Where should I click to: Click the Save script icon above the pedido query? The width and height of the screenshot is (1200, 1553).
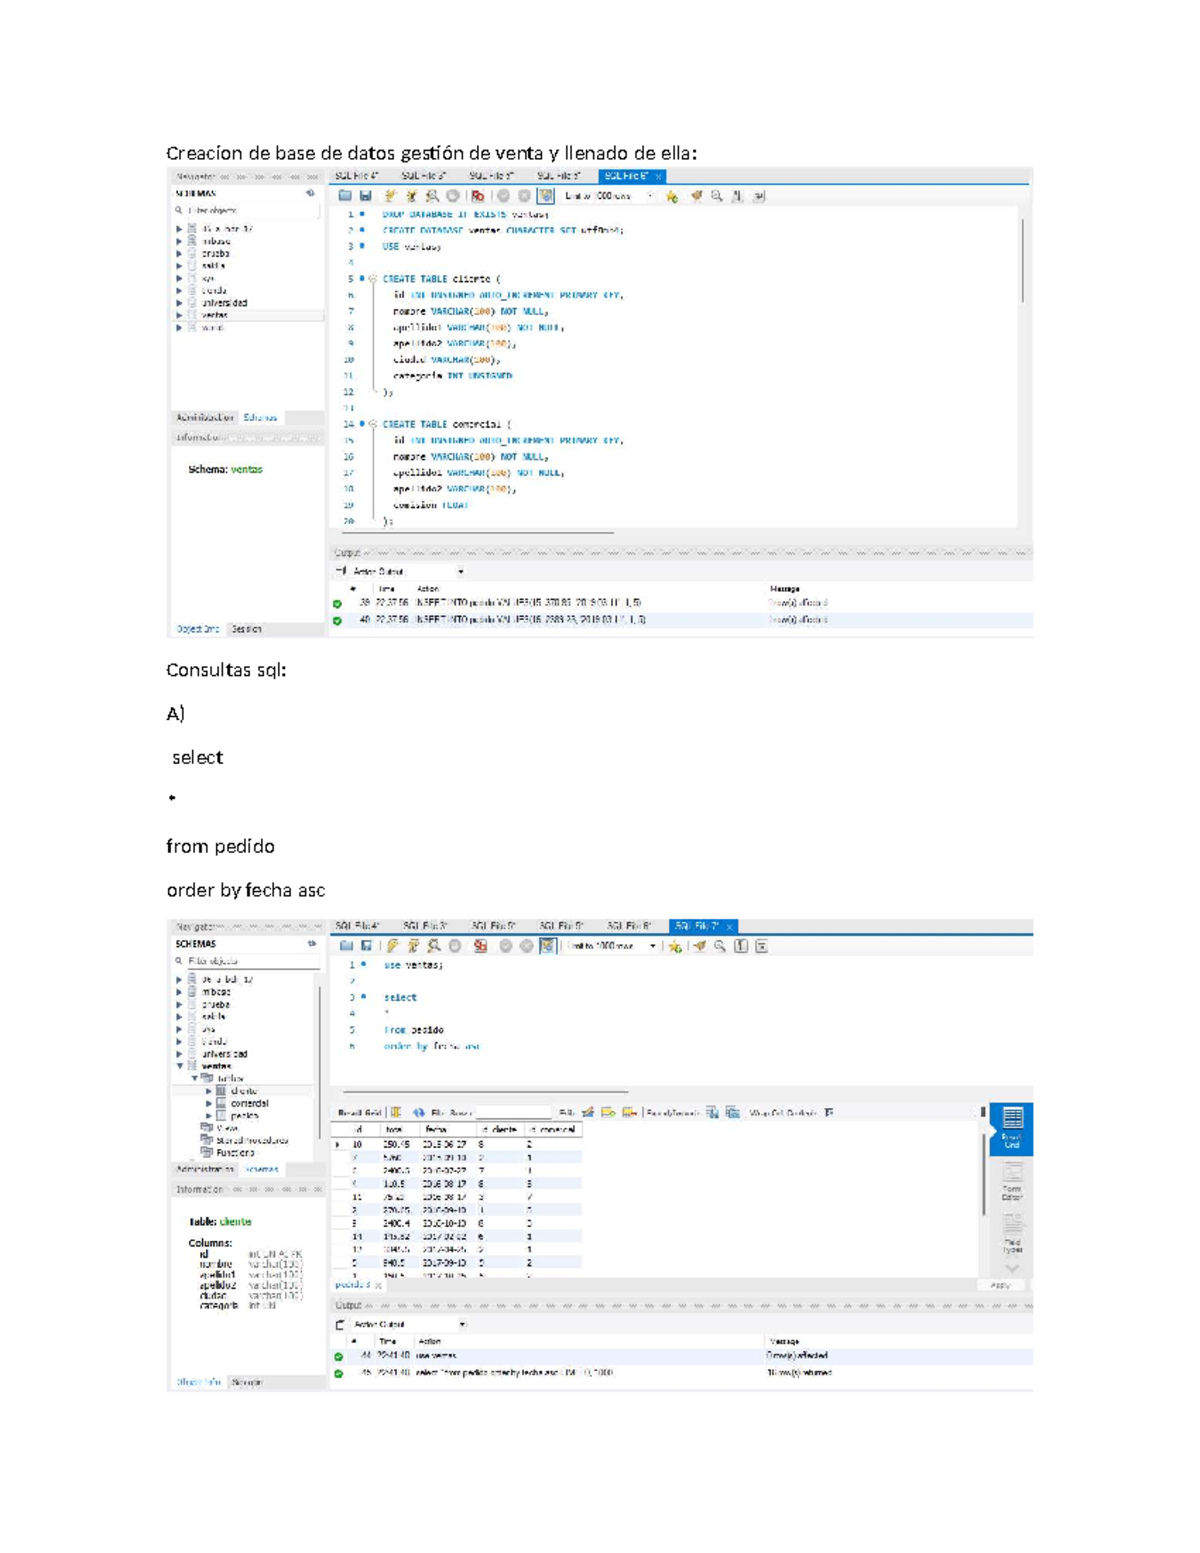[367, 946]
